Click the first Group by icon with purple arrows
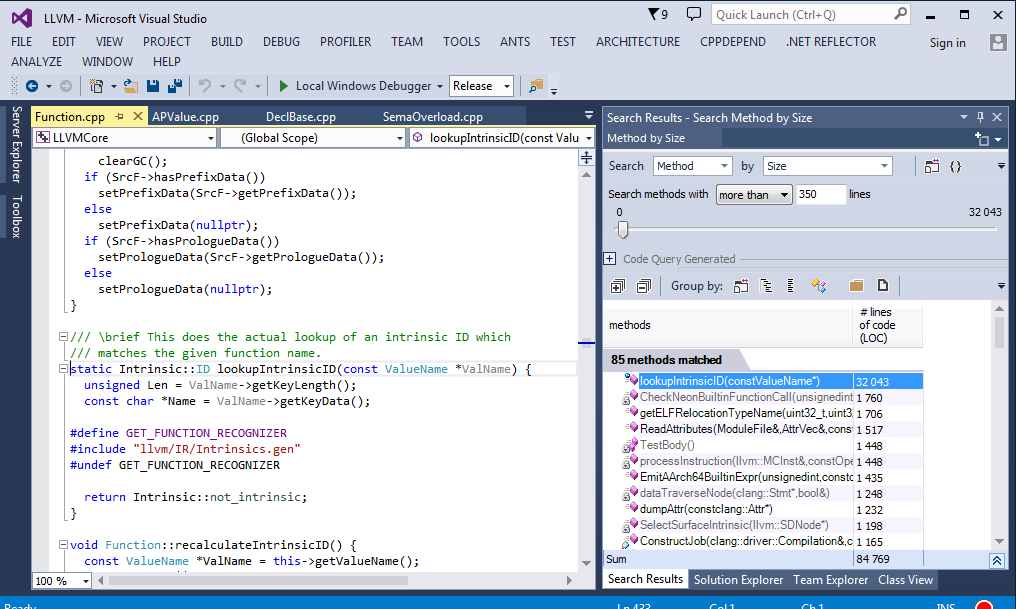Viewport: 1016px width, 609px height. [x=741, y=286]
